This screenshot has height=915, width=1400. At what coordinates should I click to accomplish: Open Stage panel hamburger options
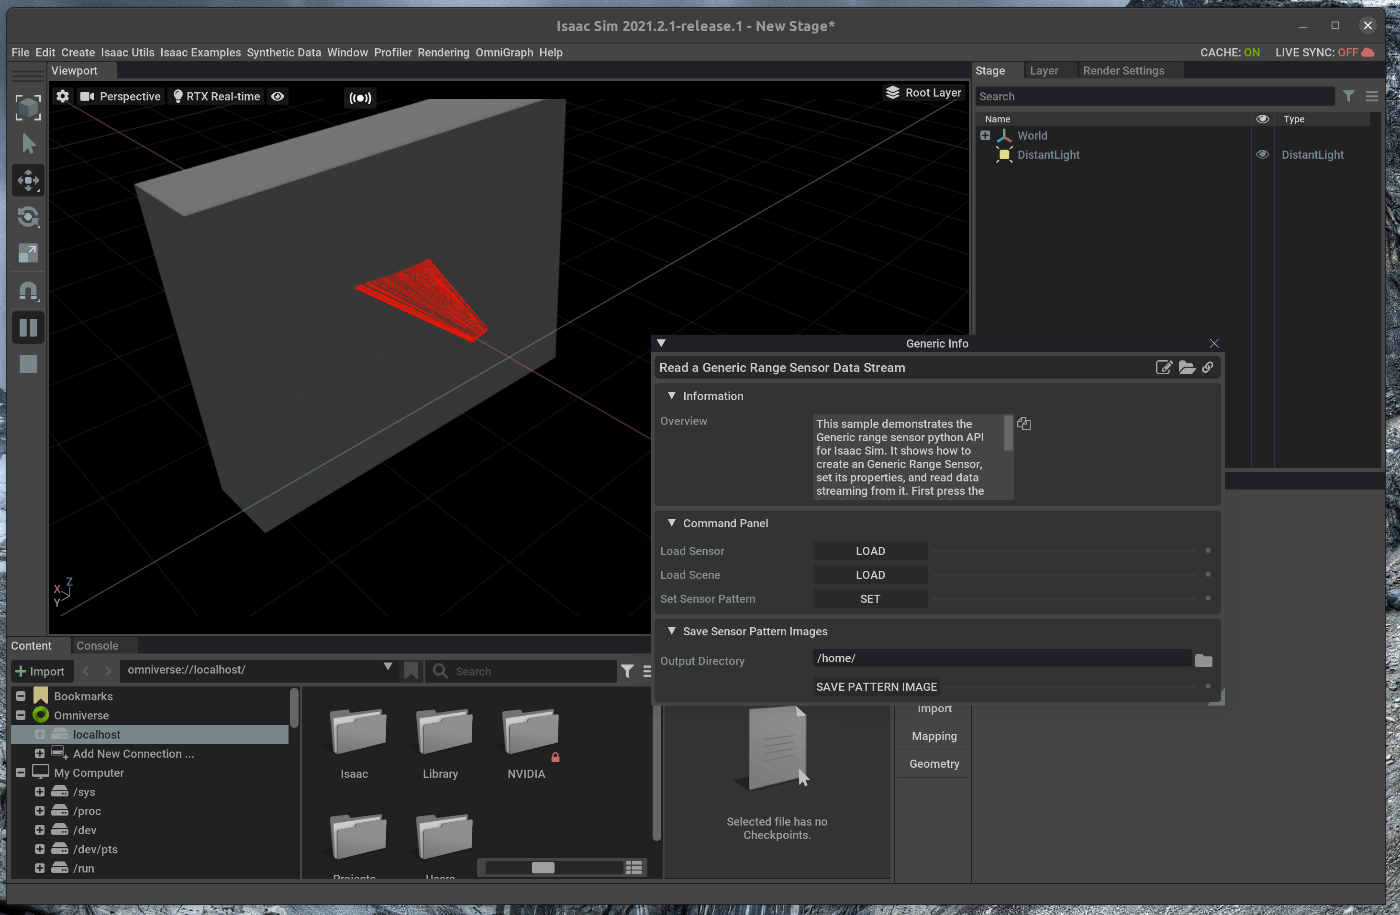[x=1372, y=96]
